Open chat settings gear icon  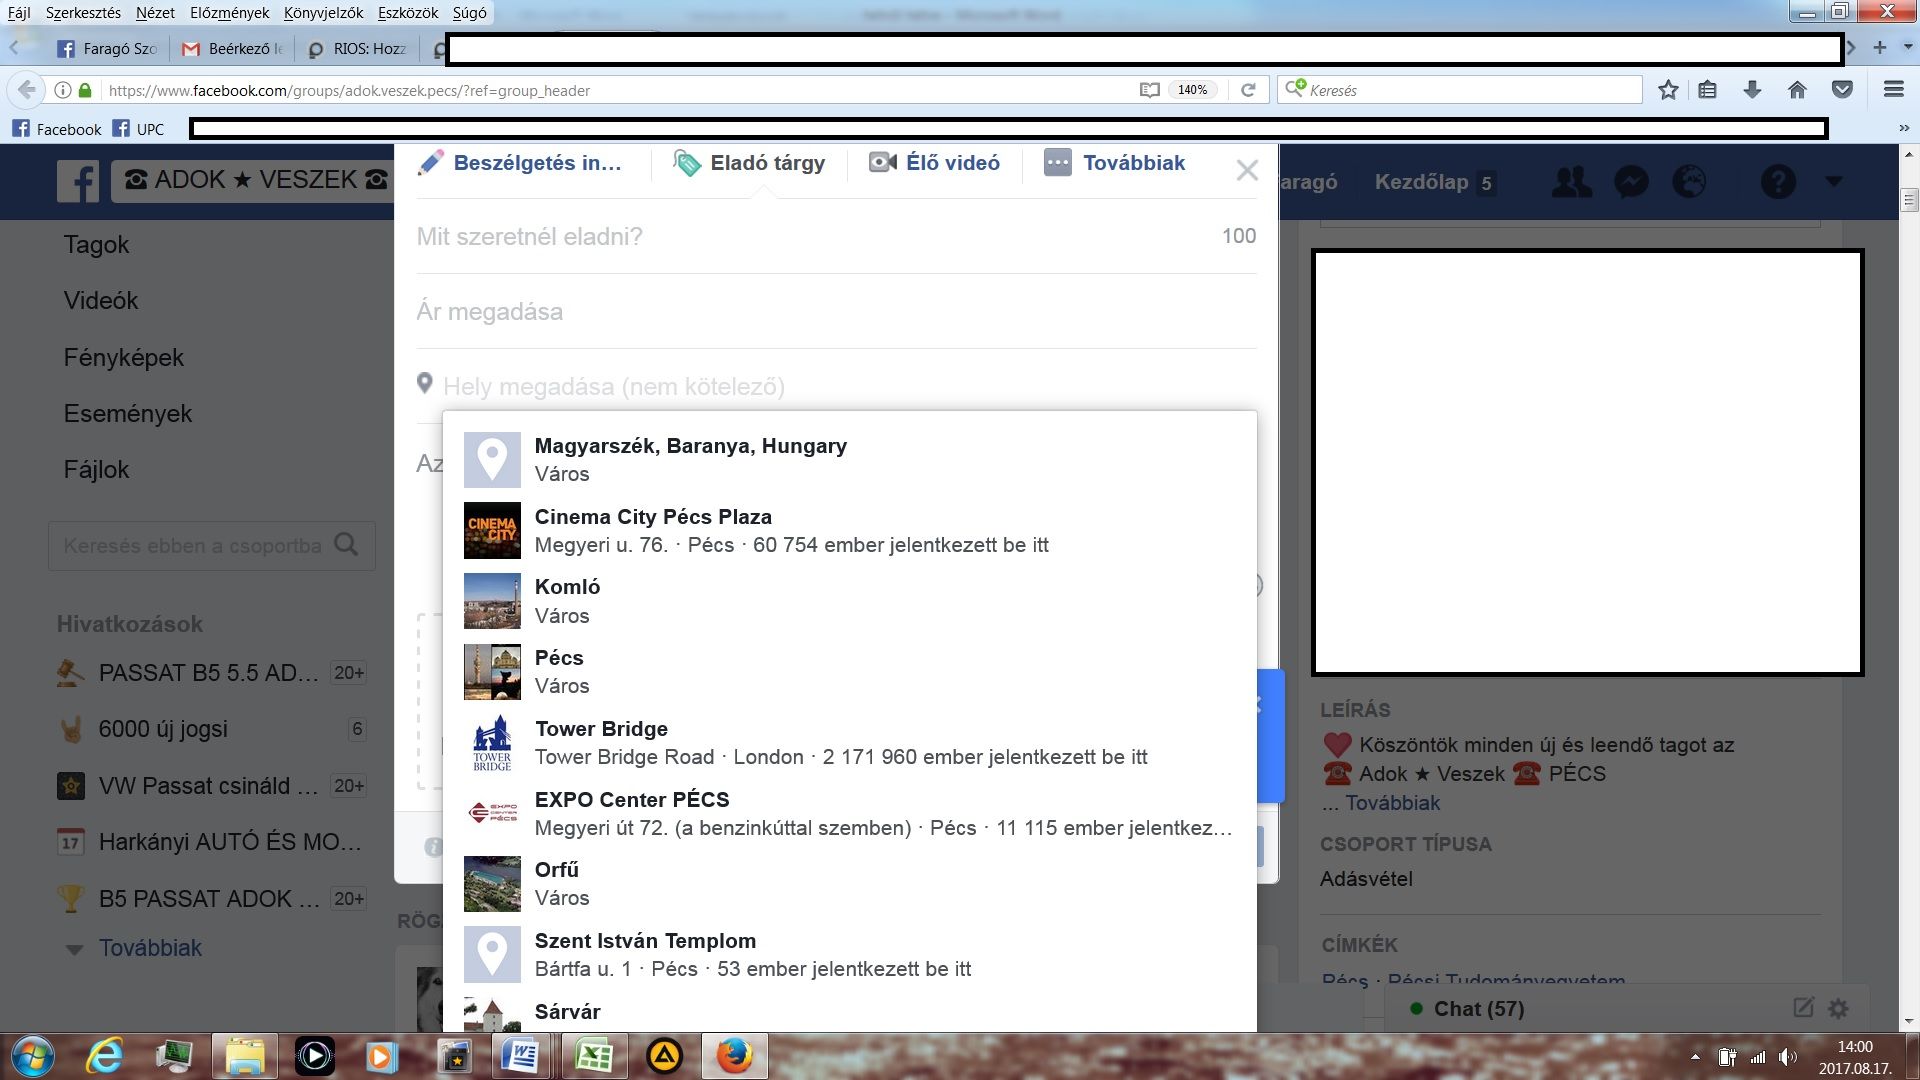1838,1008
